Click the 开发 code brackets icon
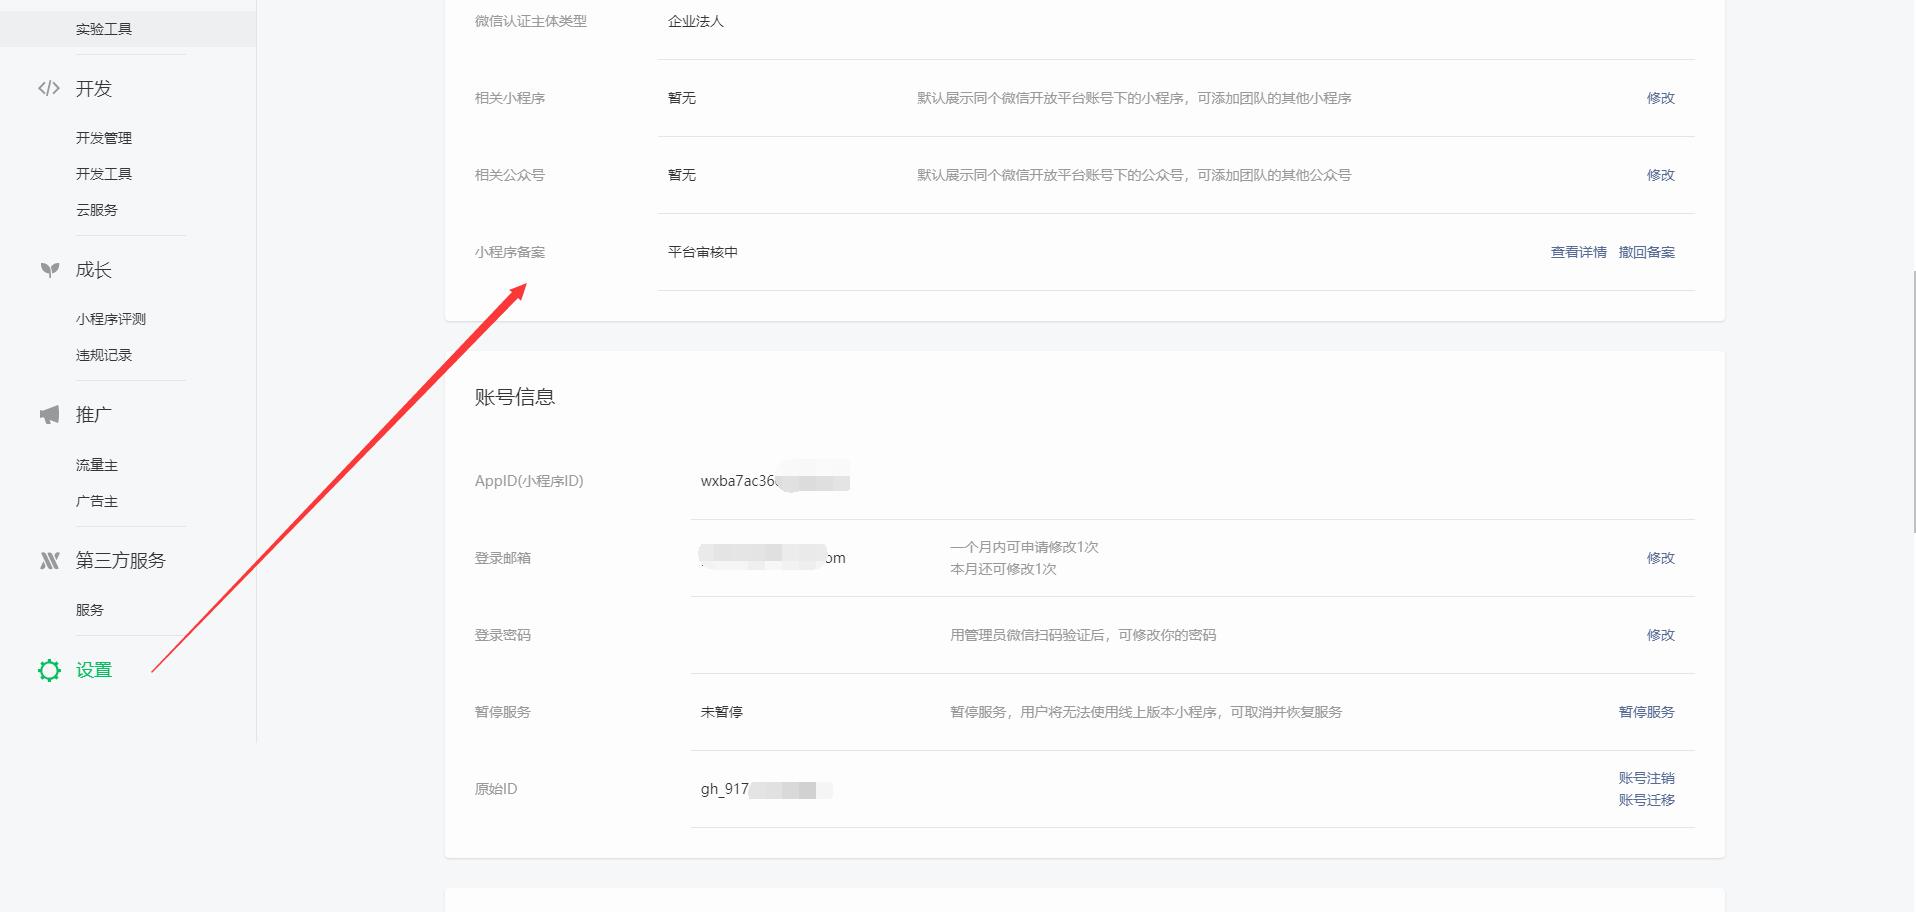The height and width of the screenshot is (912, 1916). point(49,88)
